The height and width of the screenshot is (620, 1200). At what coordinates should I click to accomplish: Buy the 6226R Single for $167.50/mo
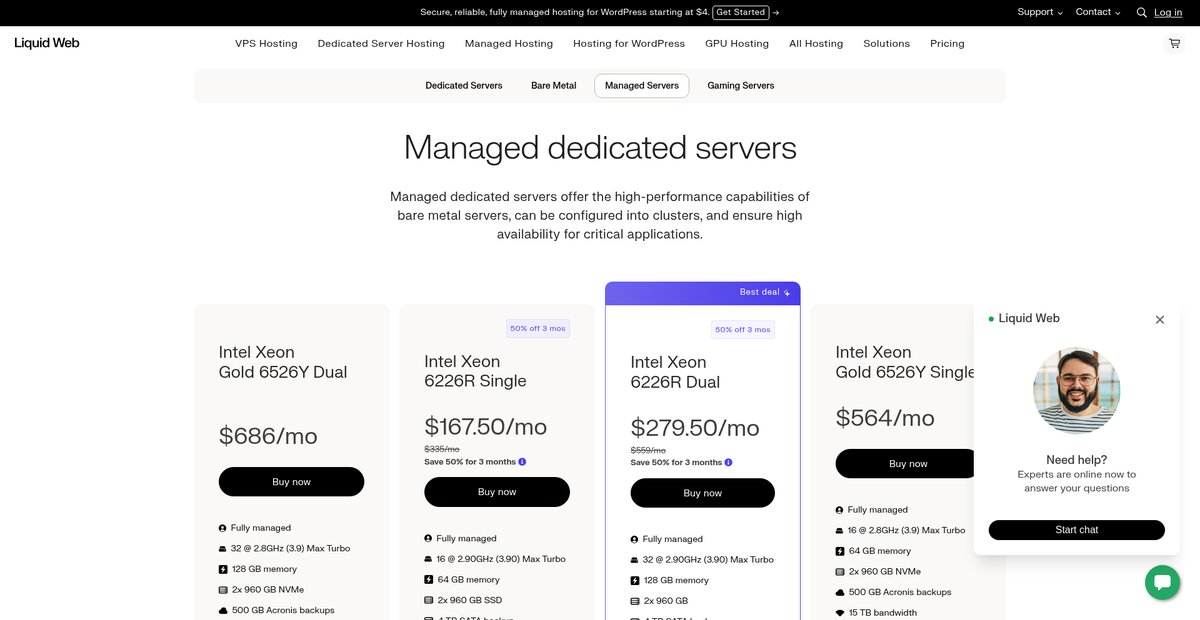(497, 492)
